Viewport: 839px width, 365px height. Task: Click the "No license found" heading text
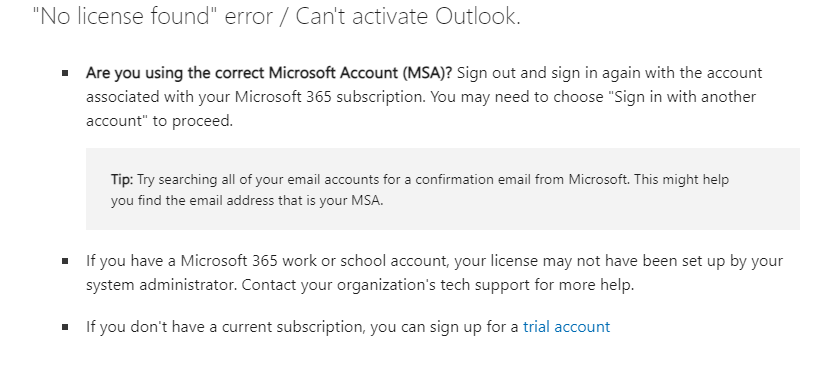pyautogui.click(x=121, y=16)
